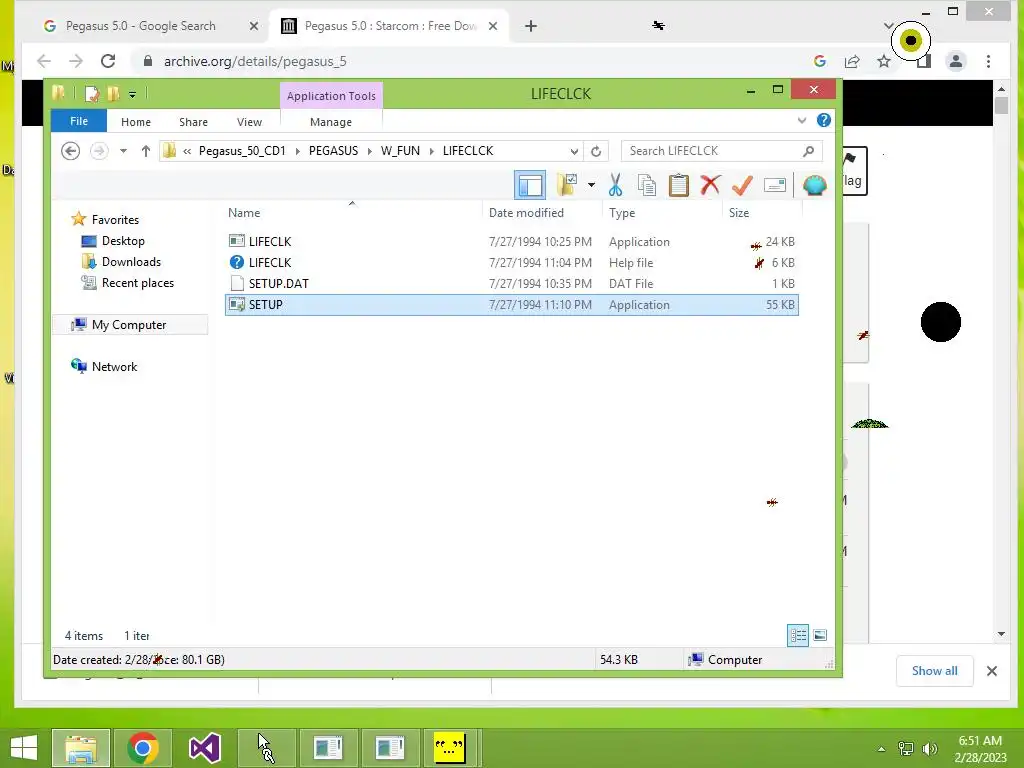This screenshot has height=768, width=1024.
Task: Delete with the red X icon
Action: [x=711, y=185]
